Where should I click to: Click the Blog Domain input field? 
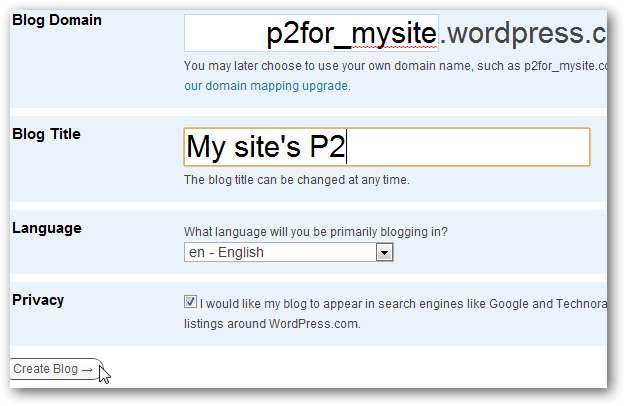[x=311, y=33]
